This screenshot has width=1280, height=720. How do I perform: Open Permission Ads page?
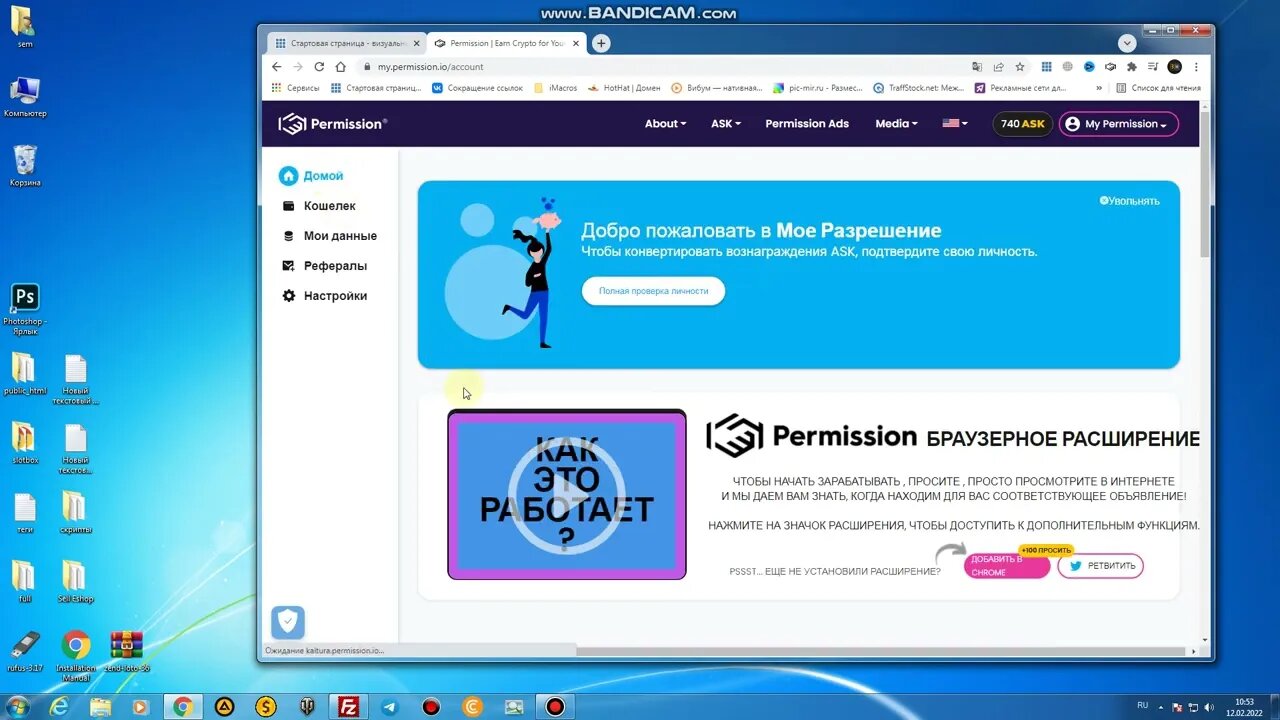coord(807,124)
